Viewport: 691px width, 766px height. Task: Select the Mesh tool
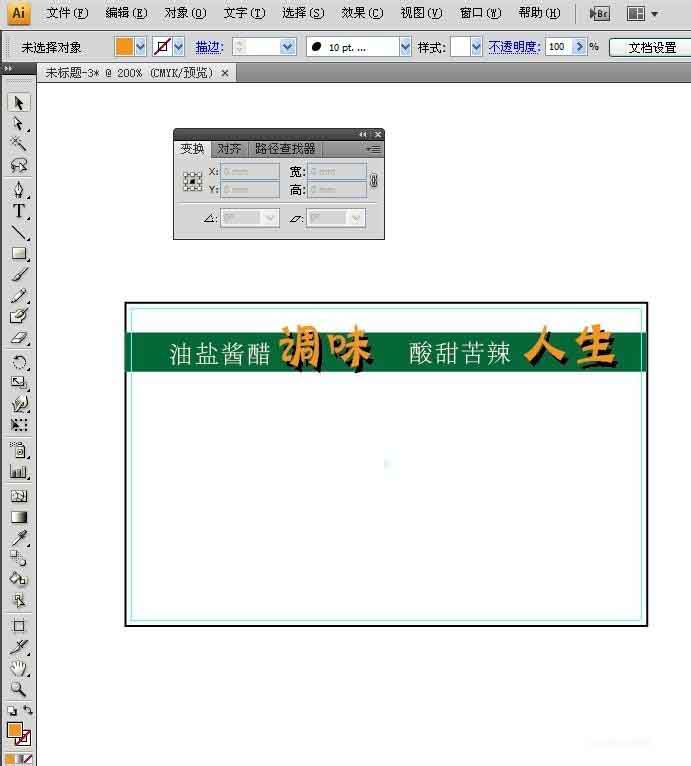tap(19, 496)
